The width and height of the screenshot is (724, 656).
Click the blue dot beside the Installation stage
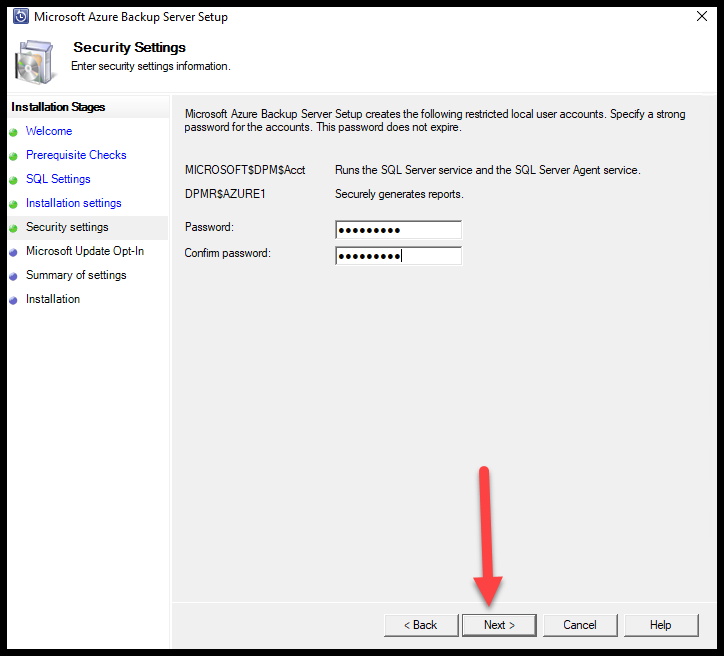tap(13, 301)
